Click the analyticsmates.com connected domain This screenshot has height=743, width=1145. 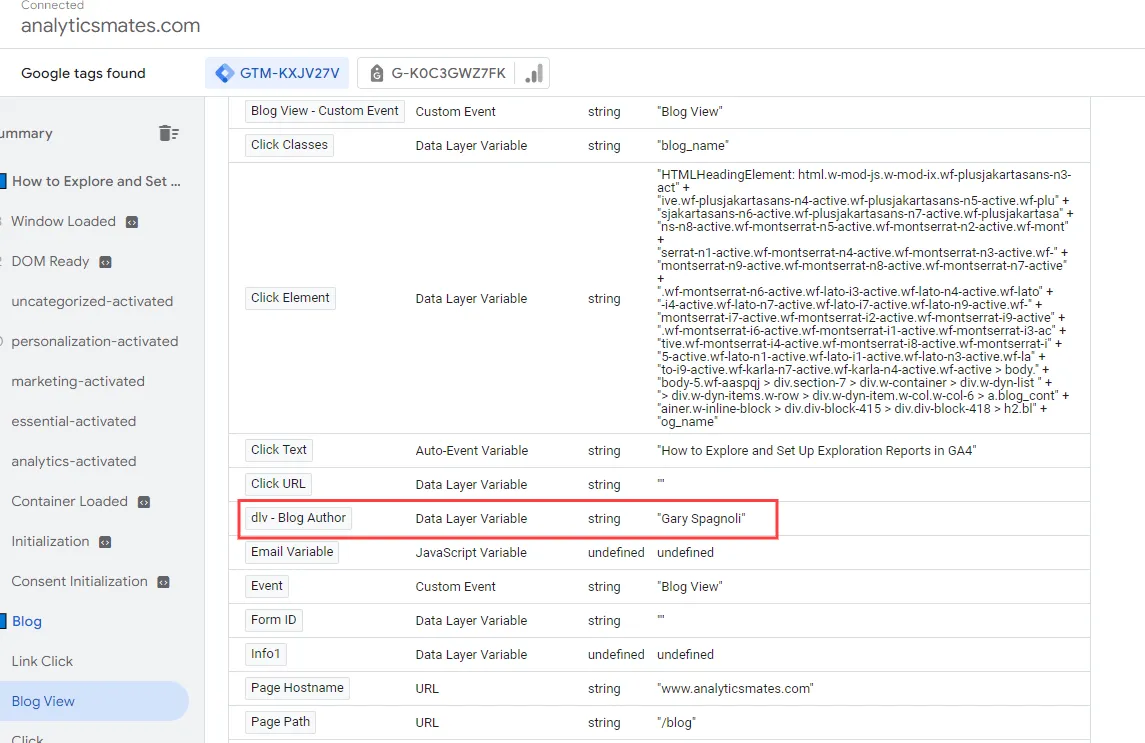click(110, 26)
